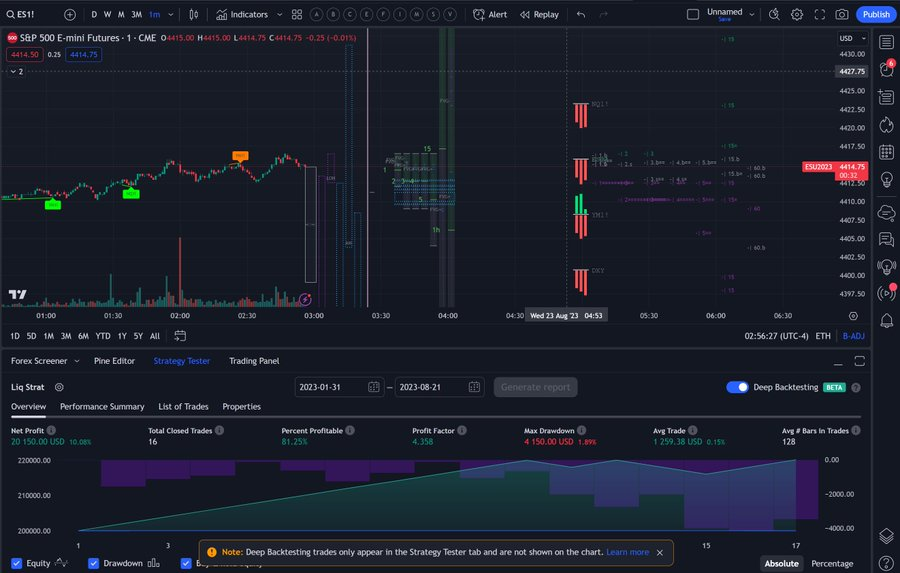This screenshot has height=573, width=900.
Task: Toggle the Deep Backtesting switch
Action: coord(737,387)
